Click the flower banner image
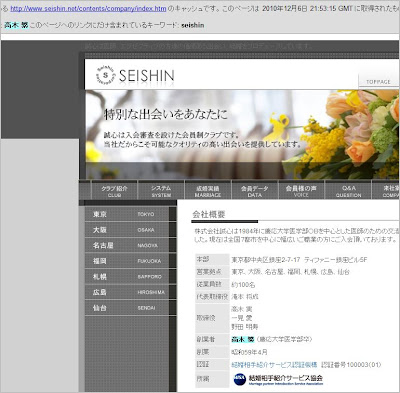Screen dimensions: 400x393 tap(242, 134)
